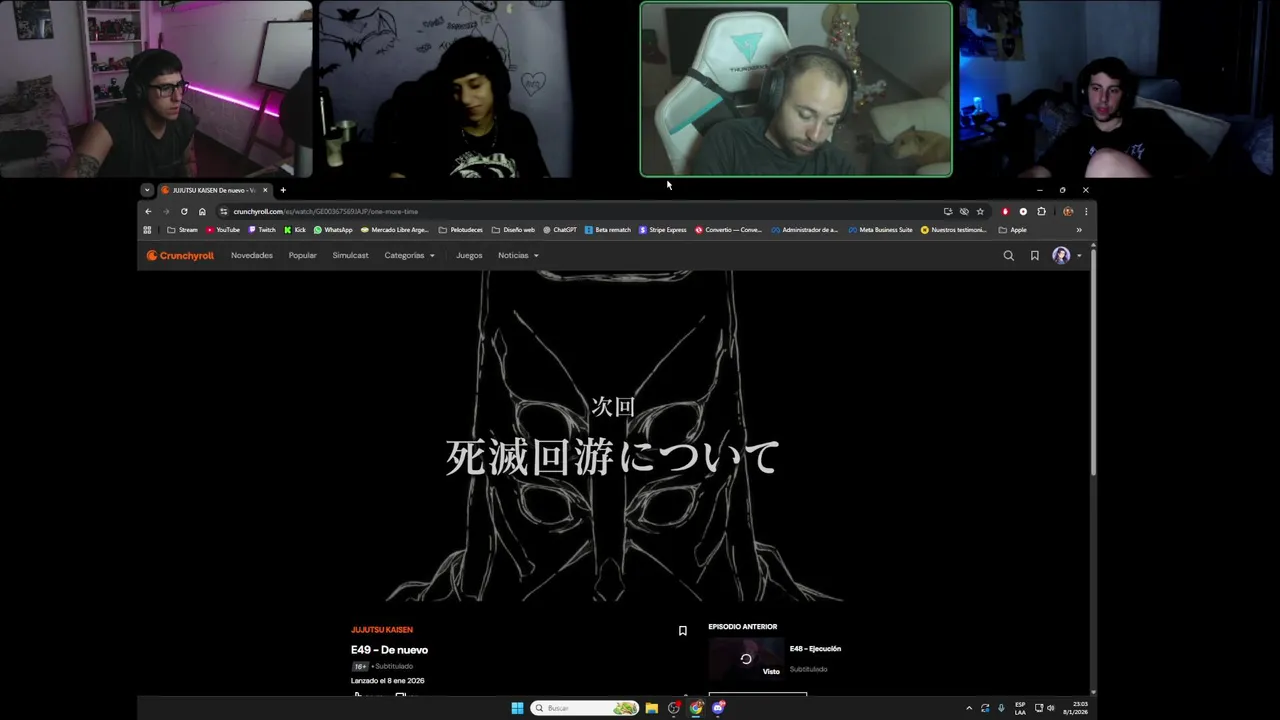Close the JUJUTSU KAISEN browser tab

(265, 190)
